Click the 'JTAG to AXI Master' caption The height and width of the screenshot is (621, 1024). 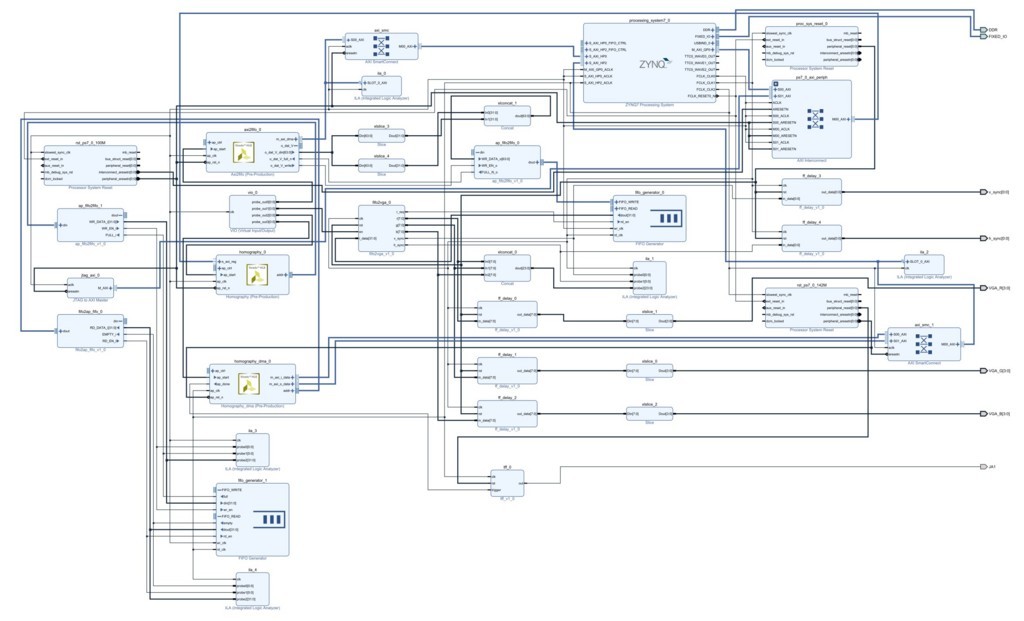[x=90, y=300]
